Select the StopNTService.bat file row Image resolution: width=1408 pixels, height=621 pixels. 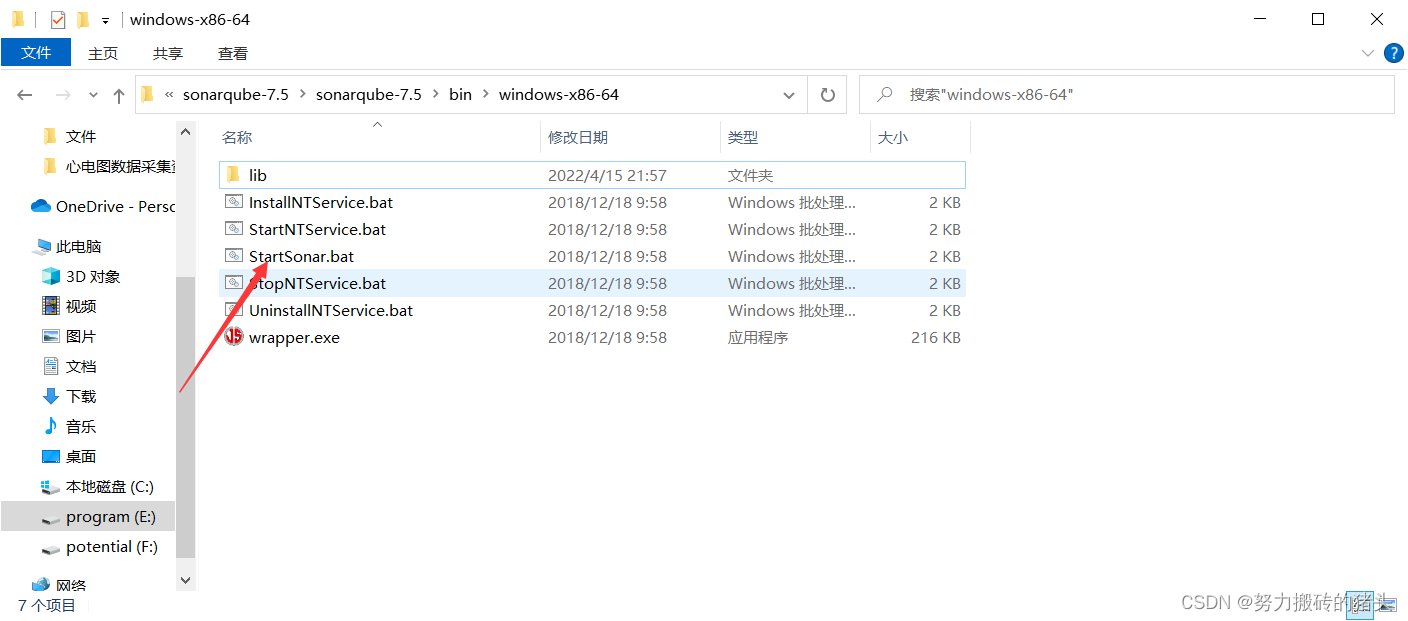coord(593,283)
